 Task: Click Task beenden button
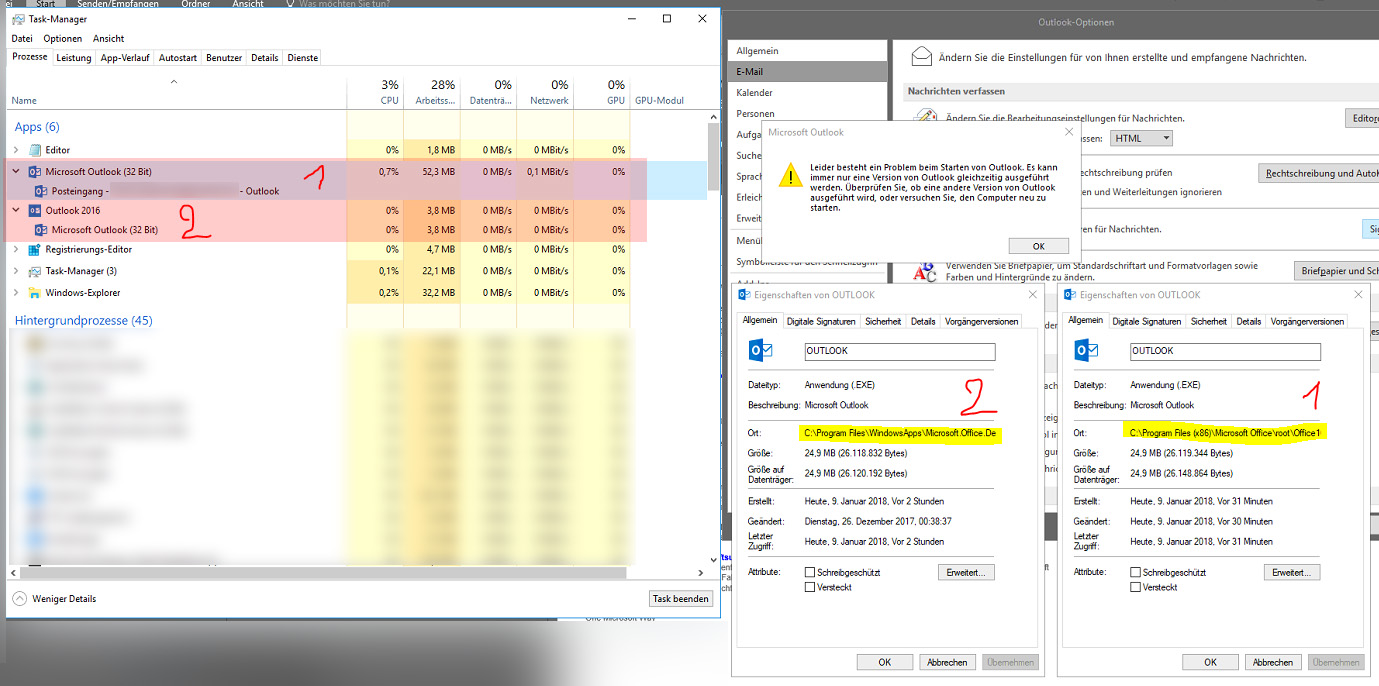coord(681,599)
